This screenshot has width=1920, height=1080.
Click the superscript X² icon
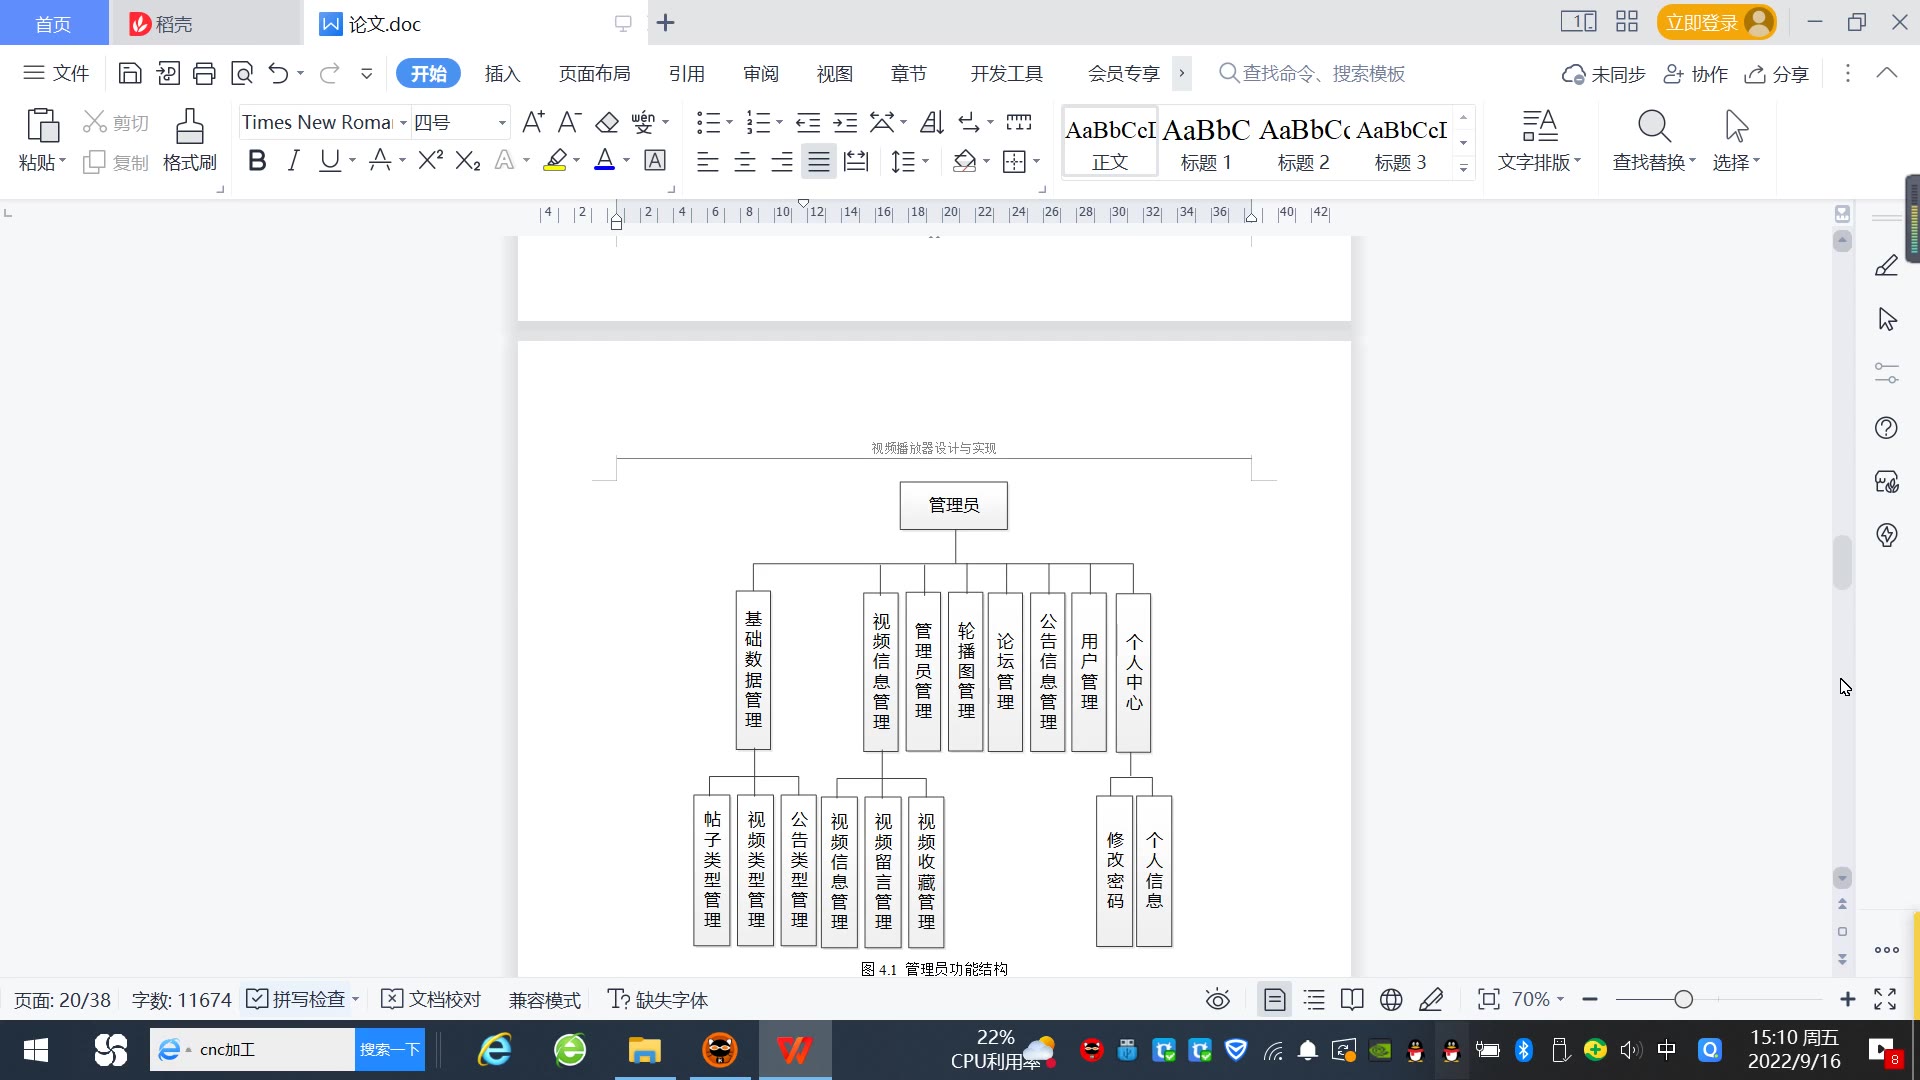click(x=430, y=161)
